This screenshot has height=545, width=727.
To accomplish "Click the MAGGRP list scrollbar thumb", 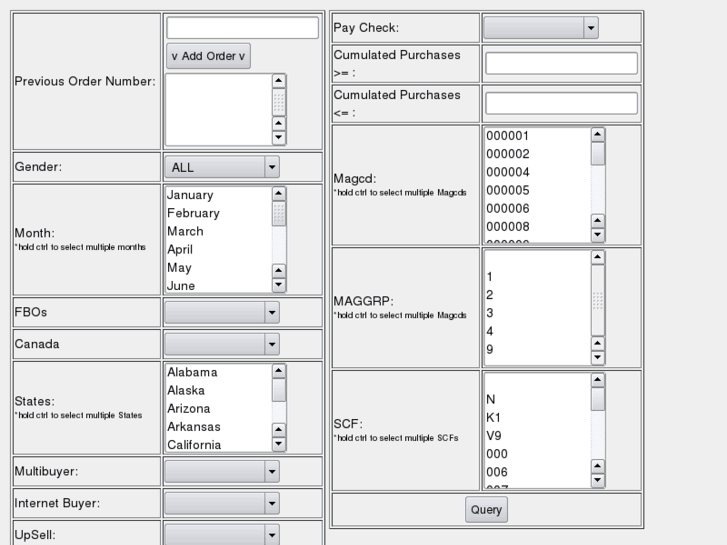I will (598, 301).
